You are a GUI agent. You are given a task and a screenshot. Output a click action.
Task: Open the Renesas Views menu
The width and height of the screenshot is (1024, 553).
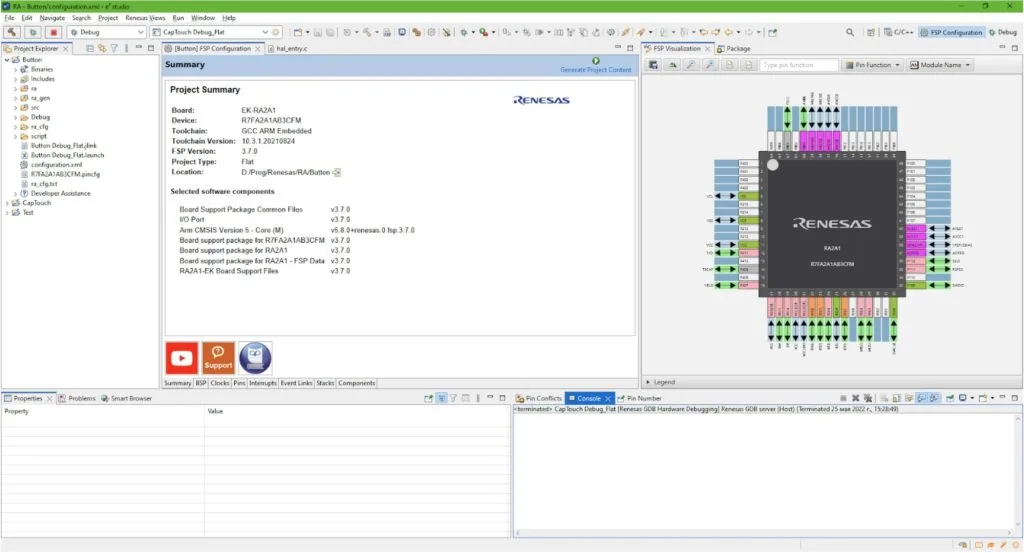click(145, 18)
